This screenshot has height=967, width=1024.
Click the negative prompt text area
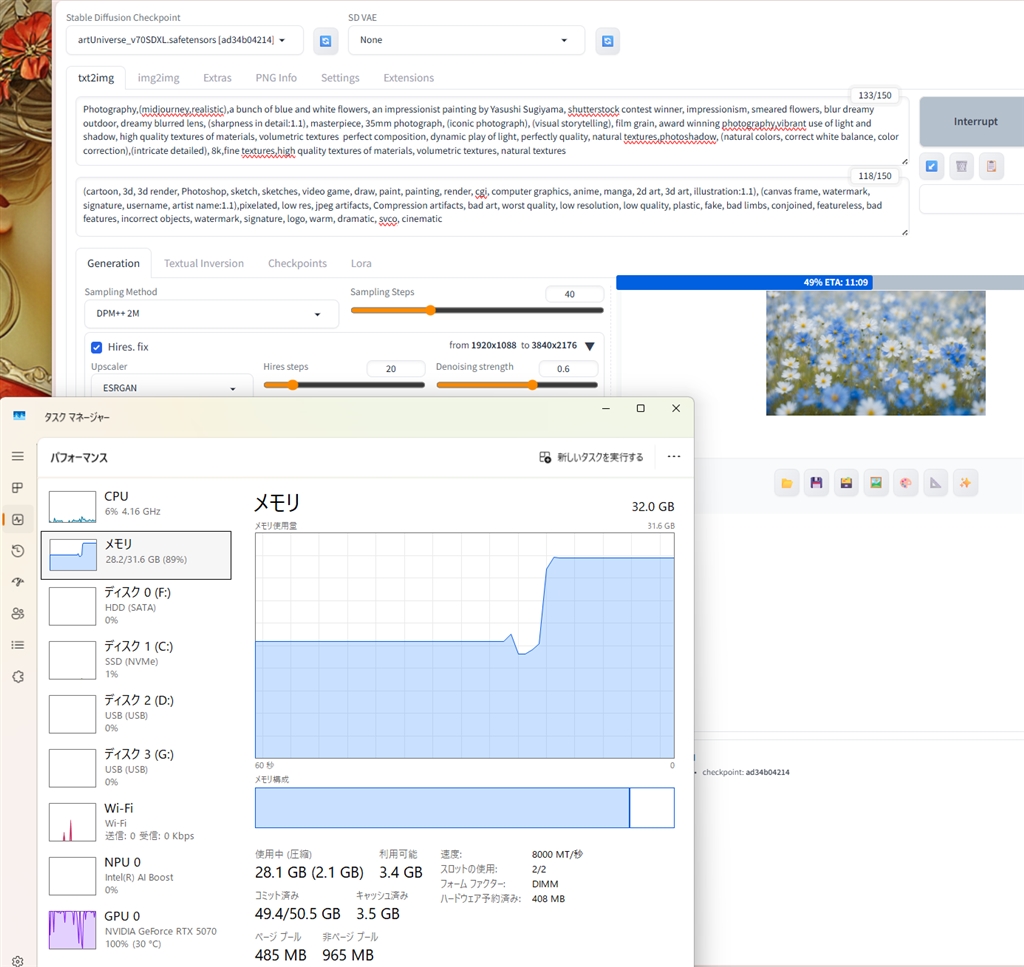coord(492,206)
